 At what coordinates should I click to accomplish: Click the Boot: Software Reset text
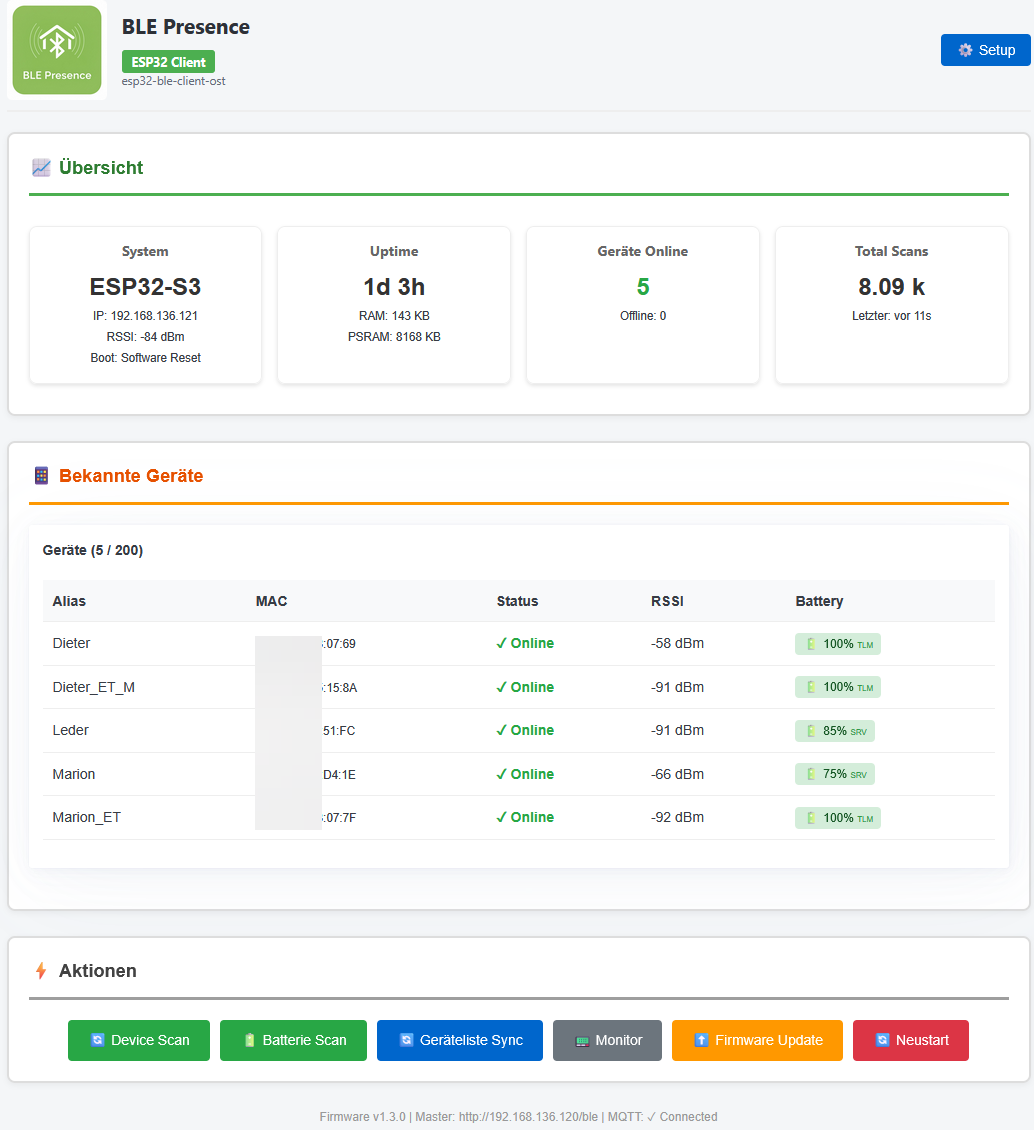pos(146,357)
